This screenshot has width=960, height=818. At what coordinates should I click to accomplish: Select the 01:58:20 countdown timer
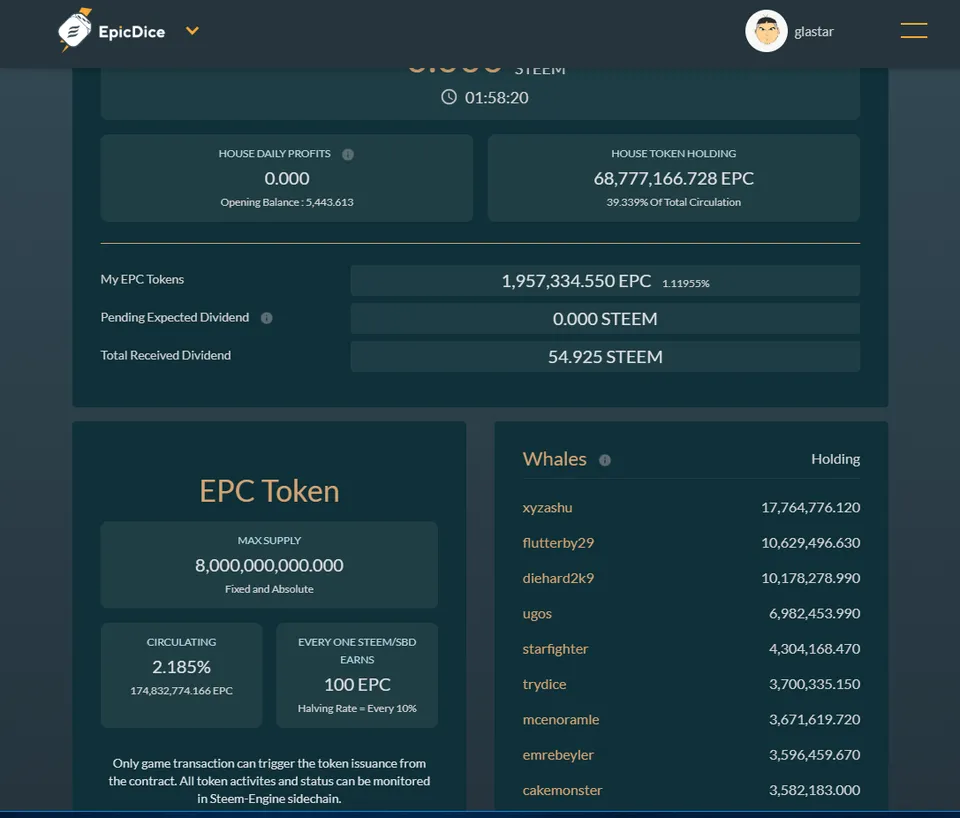497,97
